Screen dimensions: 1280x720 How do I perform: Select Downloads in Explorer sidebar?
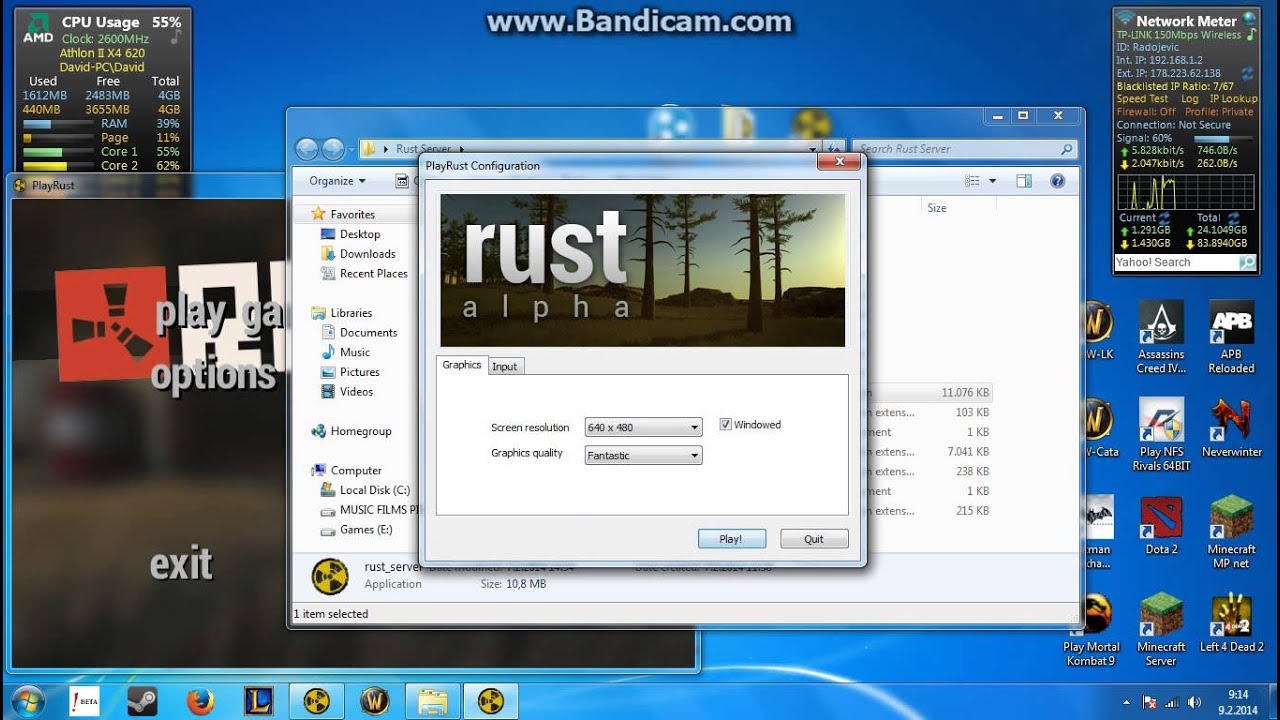(x=367, y=254)
